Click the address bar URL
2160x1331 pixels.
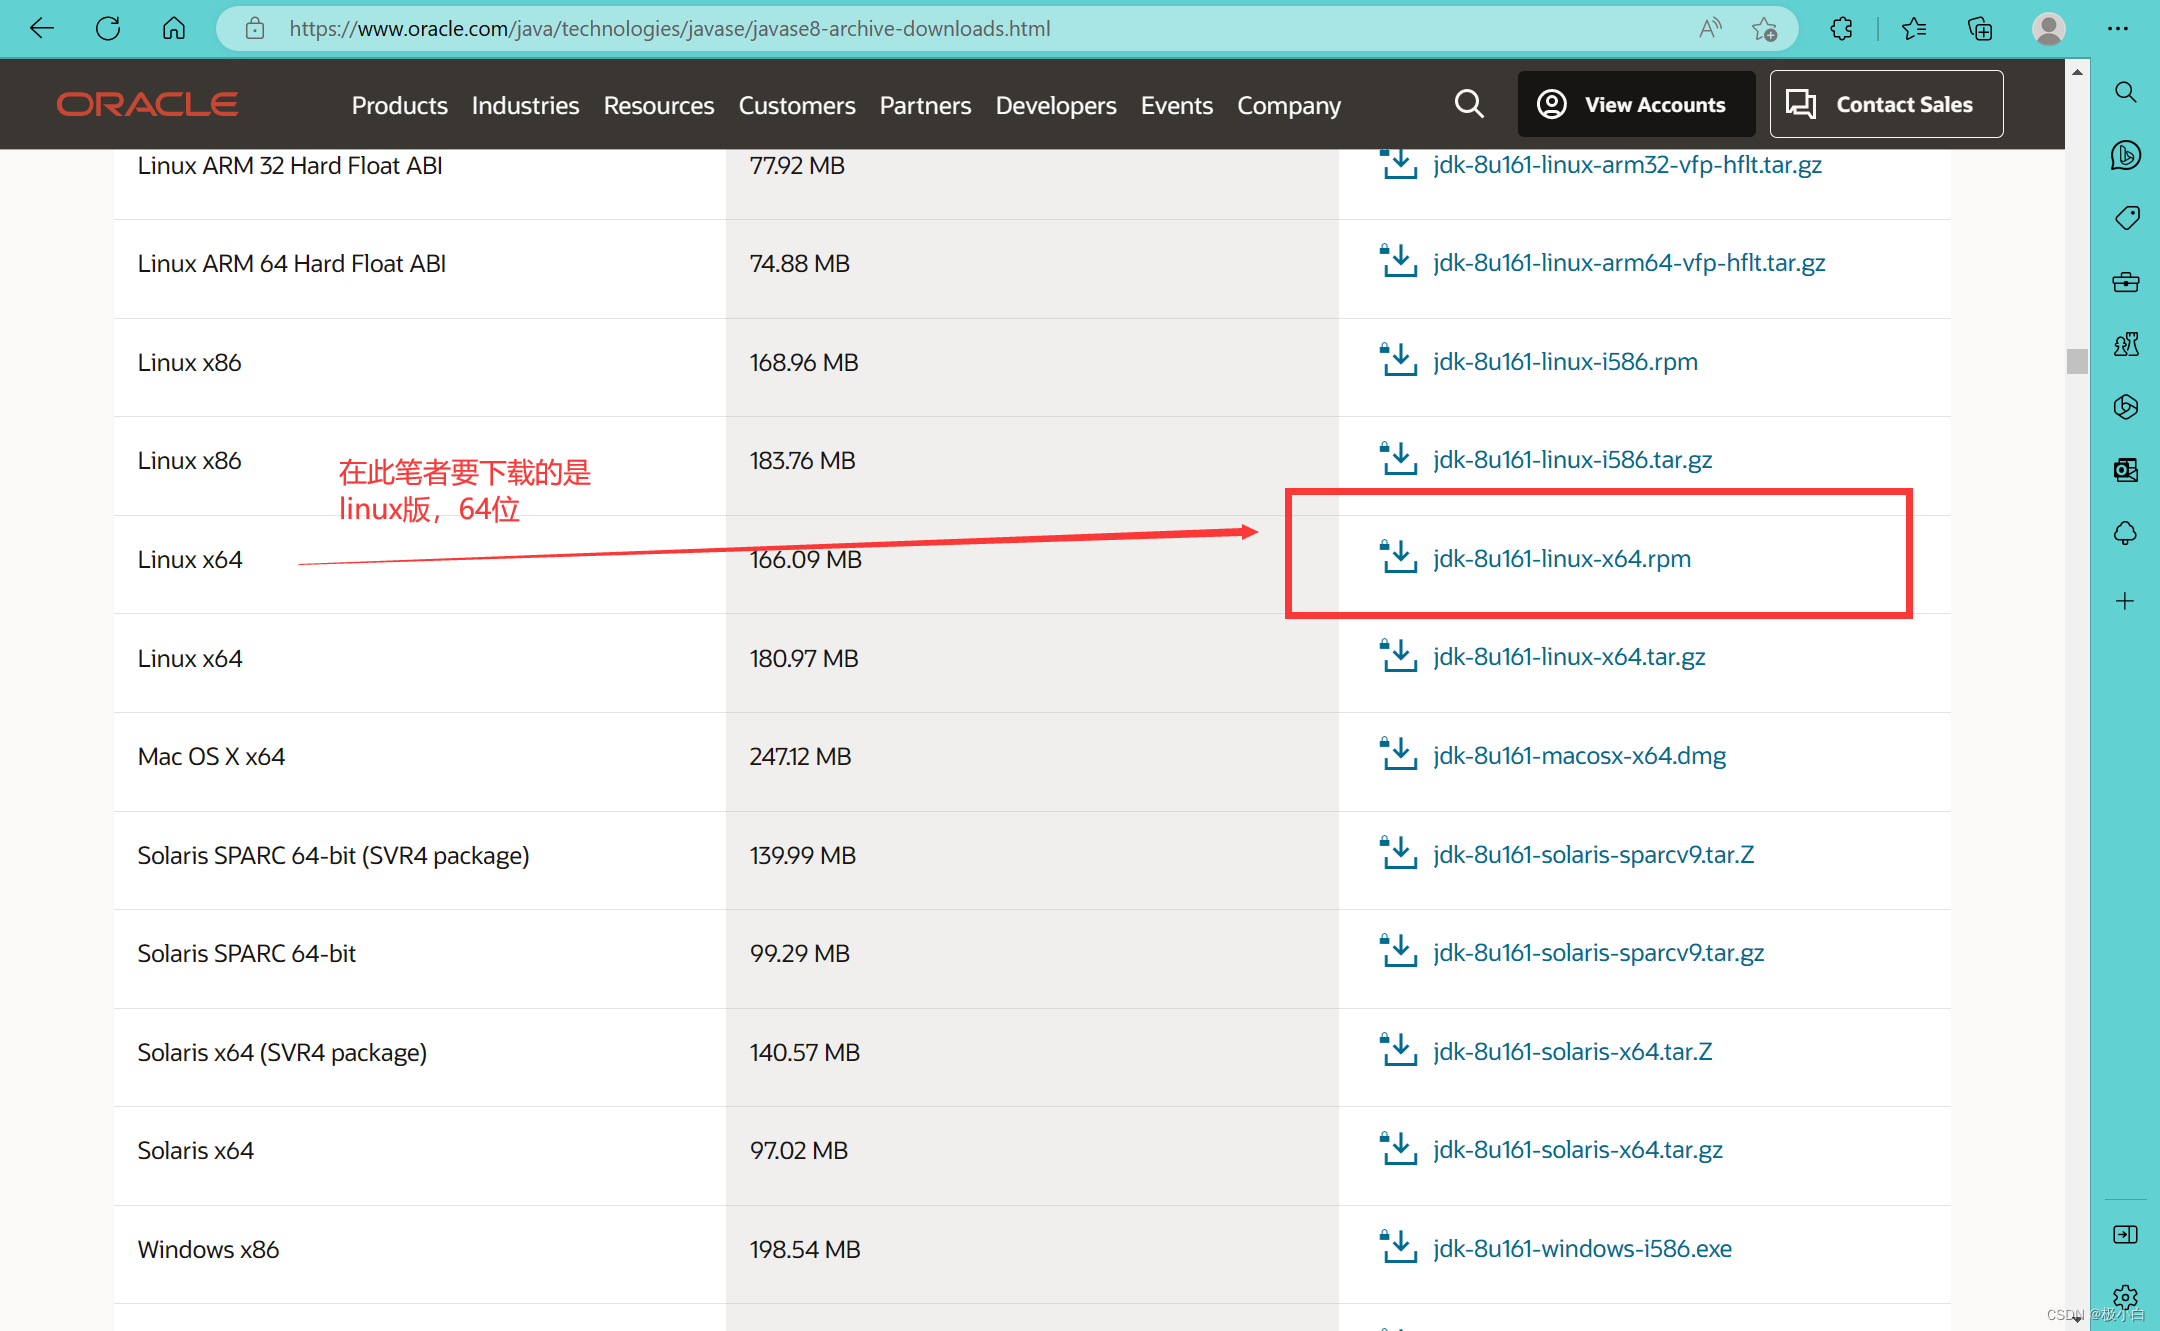[x=670, y=28]
